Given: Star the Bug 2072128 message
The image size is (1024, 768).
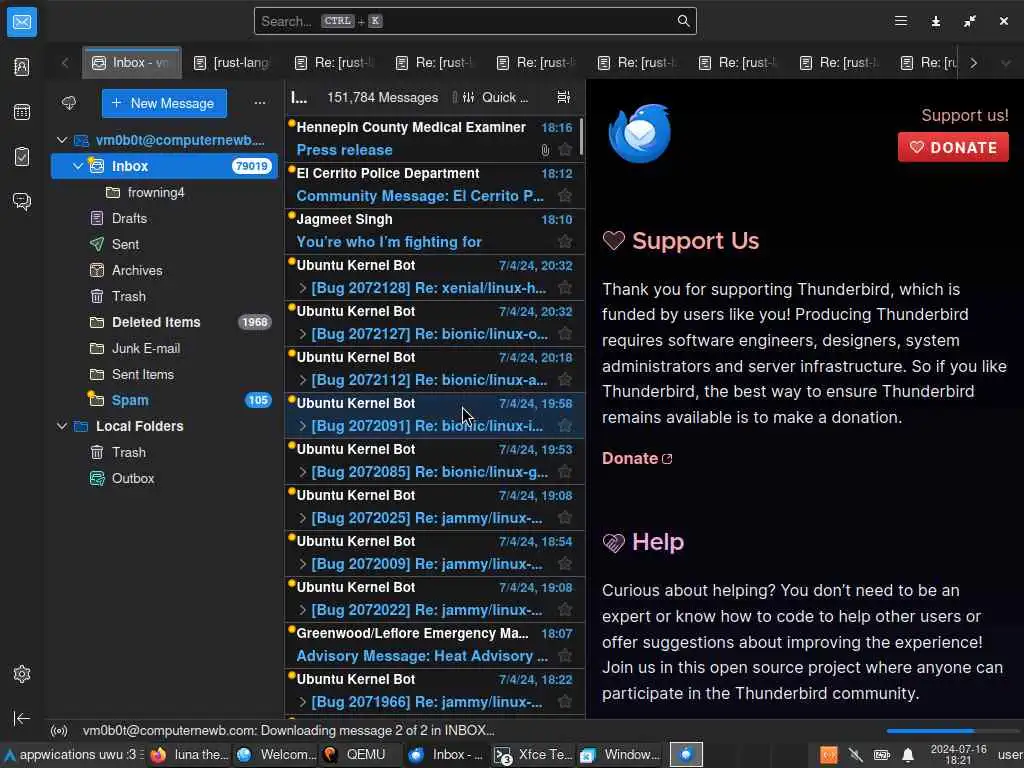Looking at the screenshot, I should click(x=565, y=287).
